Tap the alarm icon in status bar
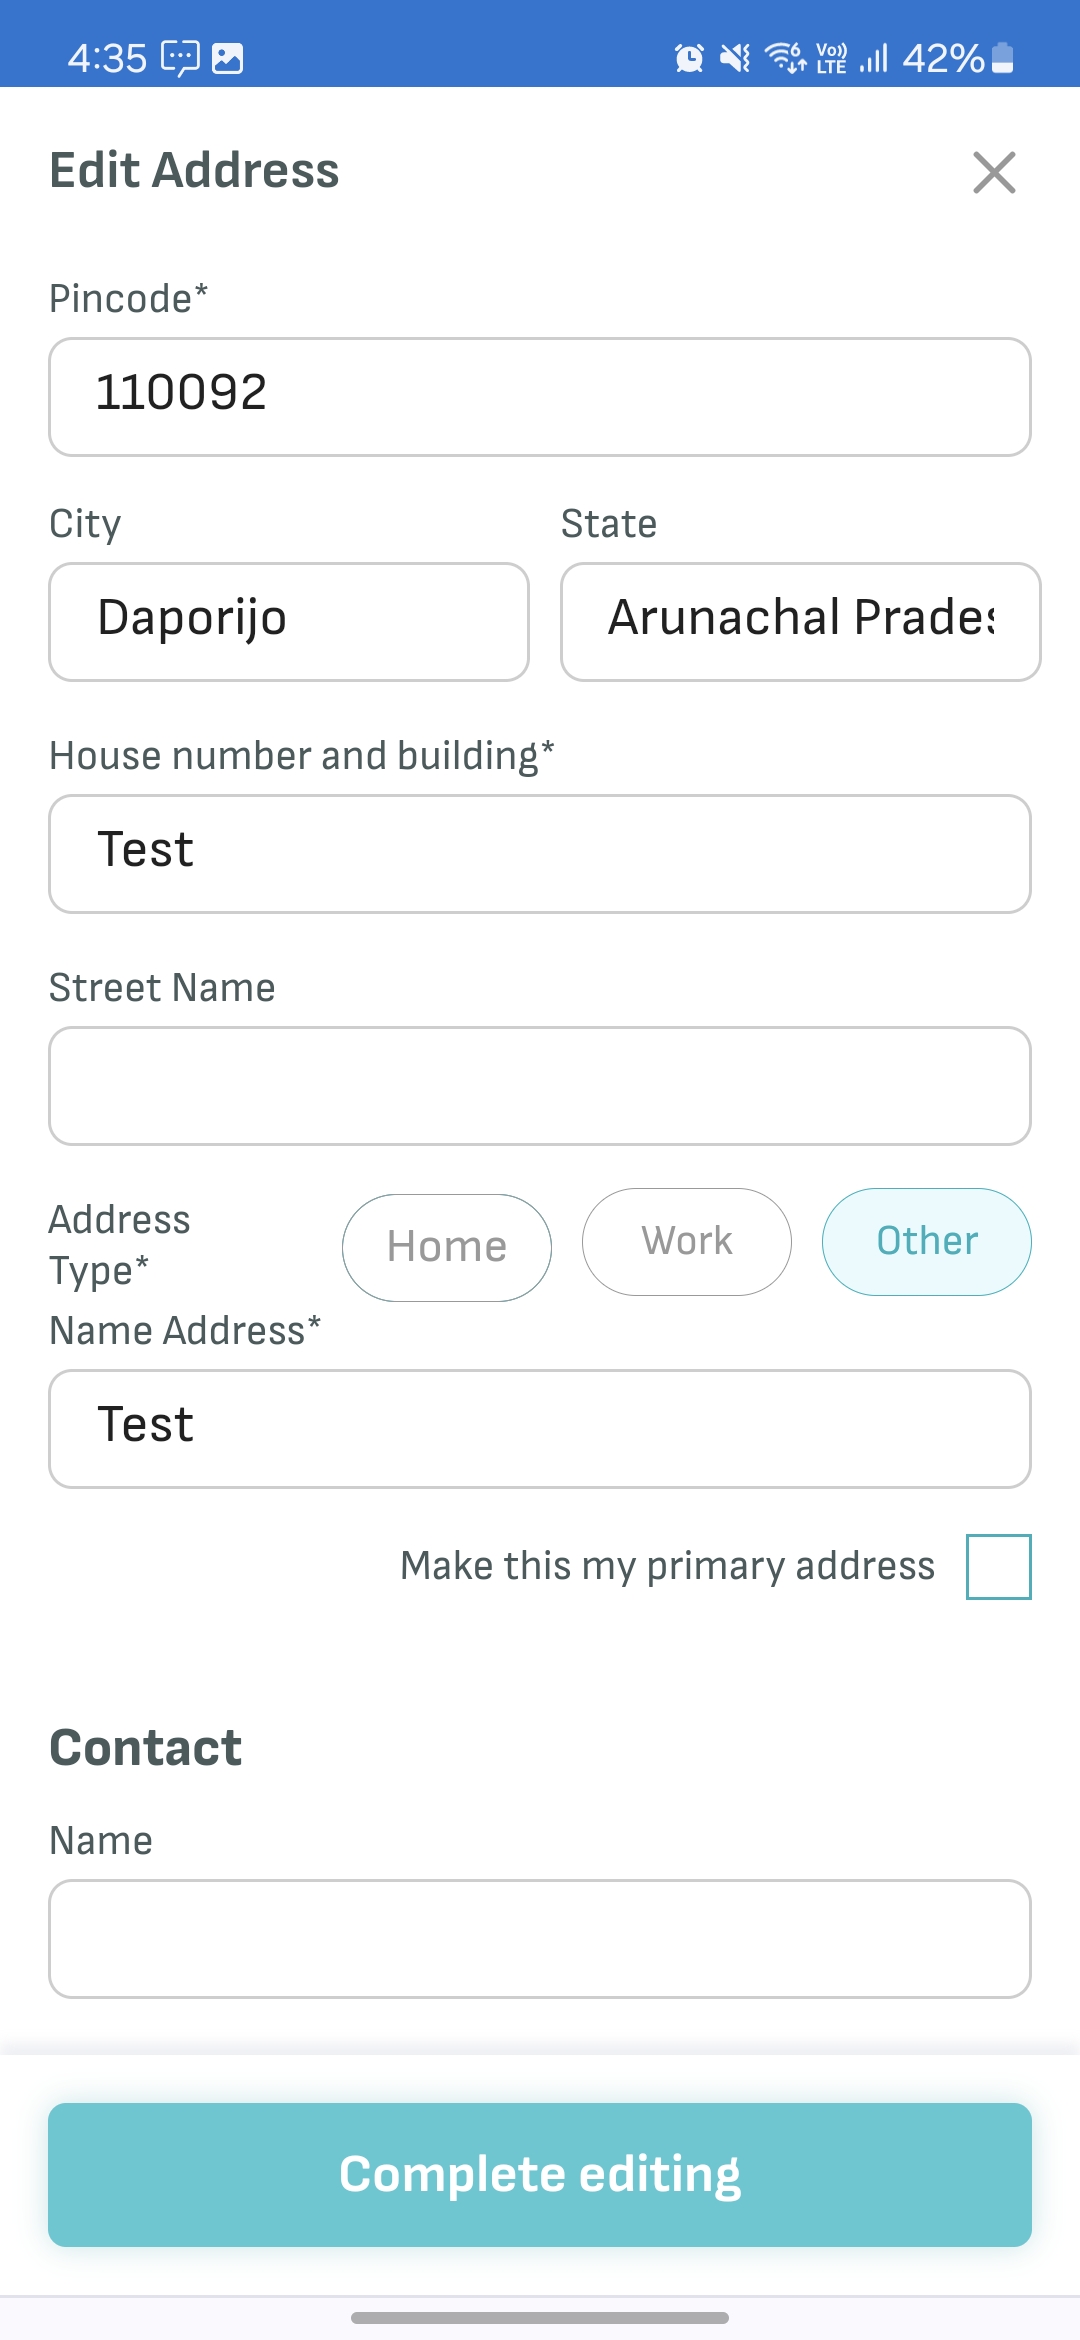The width and height of the screenshot is (1080, 2340). click(689, 59)
